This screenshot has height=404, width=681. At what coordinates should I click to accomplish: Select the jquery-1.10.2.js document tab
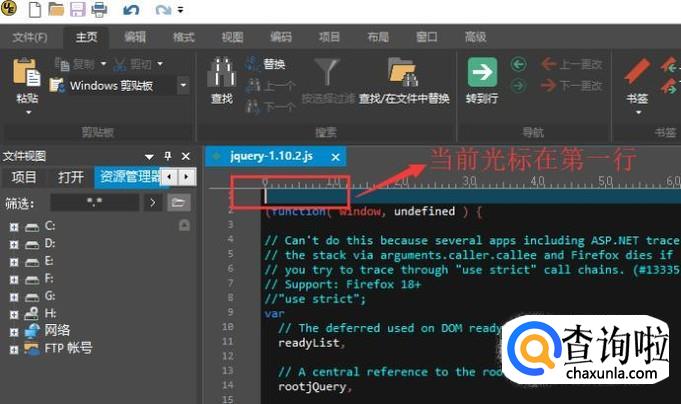tap(270, 156)
